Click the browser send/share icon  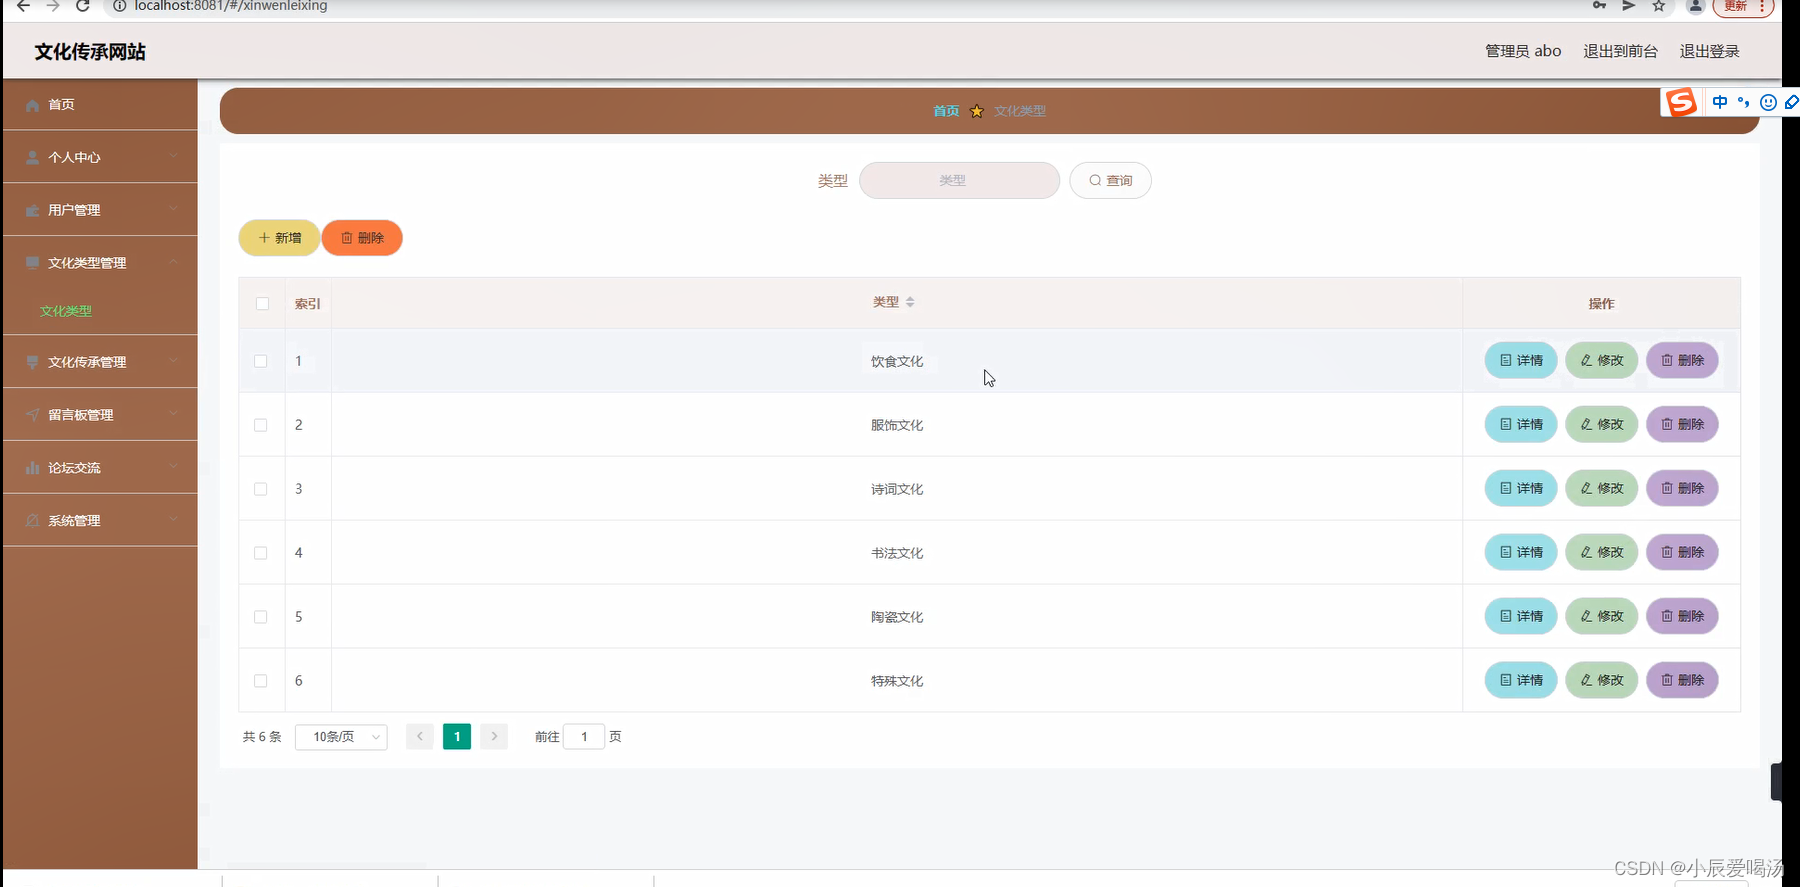point(1629,6)
